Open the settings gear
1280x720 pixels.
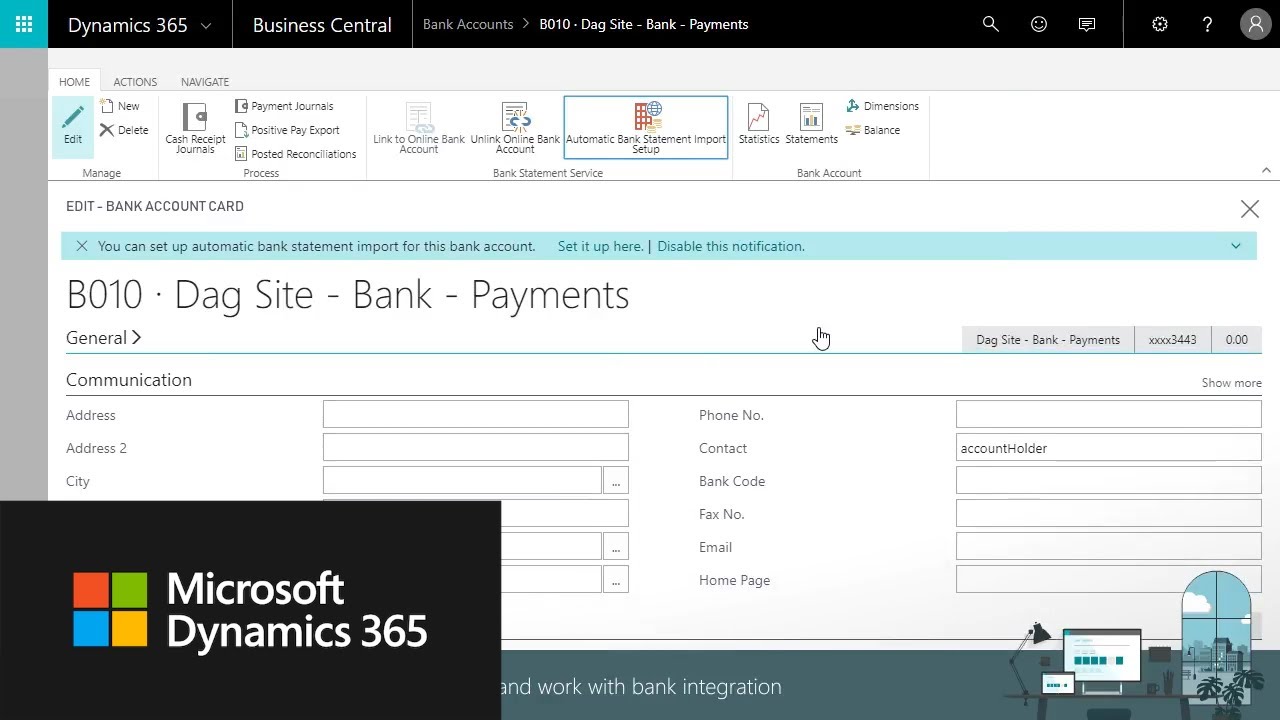pos(1160,24)
